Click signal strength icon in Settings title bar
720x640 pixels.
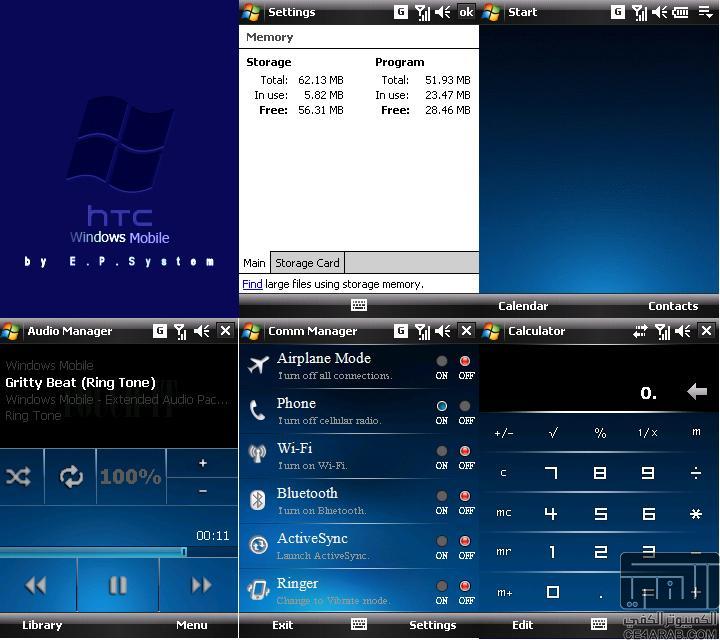pyautogui.click(x=422, y=12)
